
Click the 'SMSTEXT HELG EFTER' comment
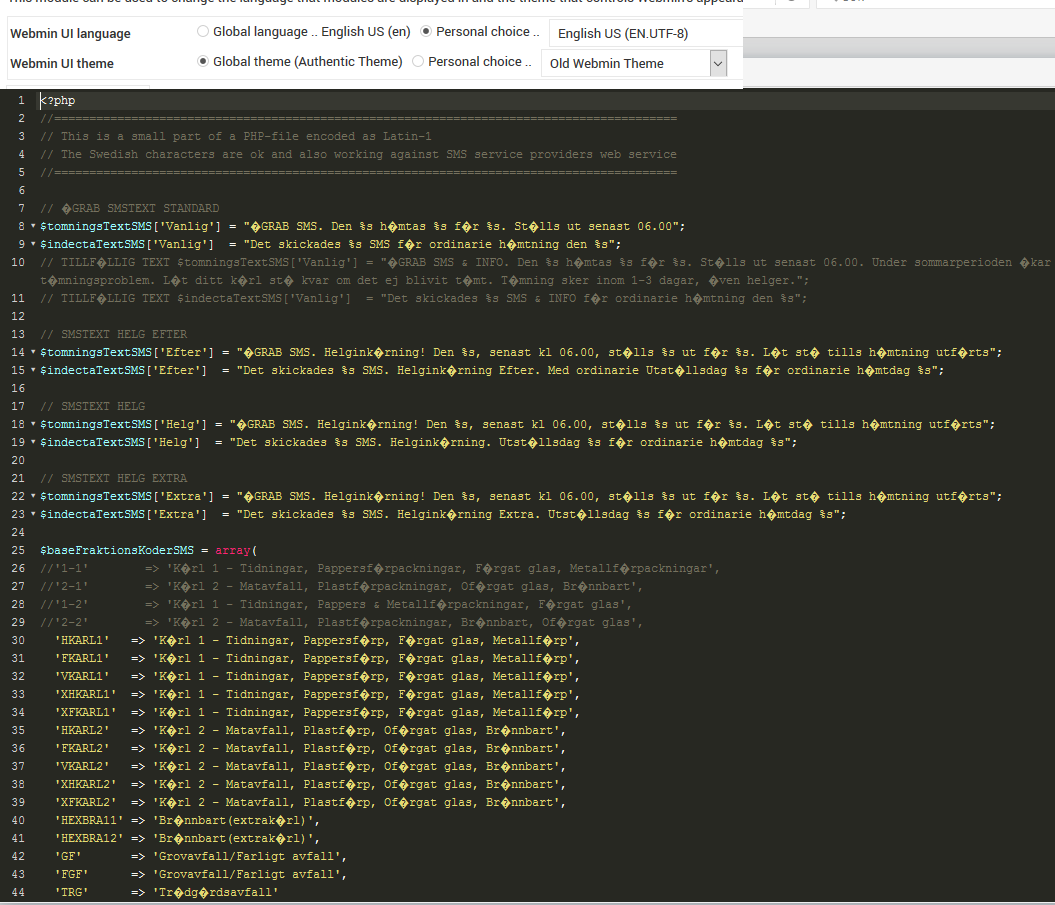pyautogui.click(x=124, y=334)
